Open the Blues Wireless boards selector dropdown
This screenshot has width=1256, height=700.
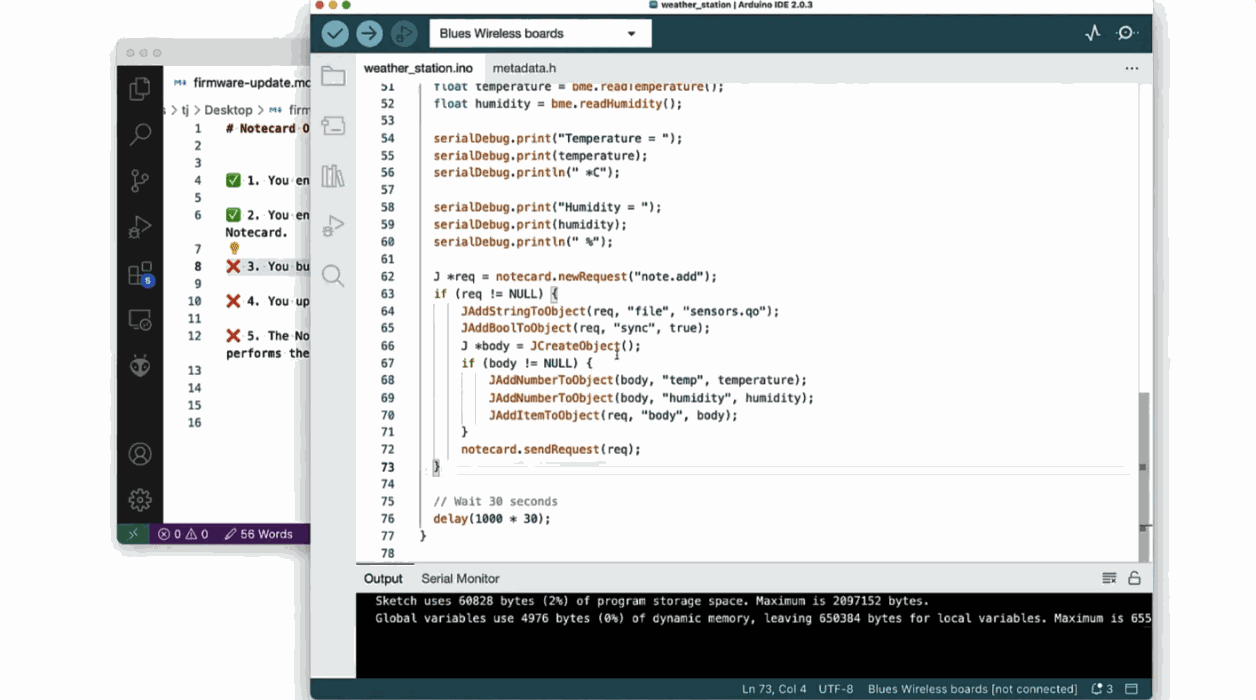click(541, 33)
